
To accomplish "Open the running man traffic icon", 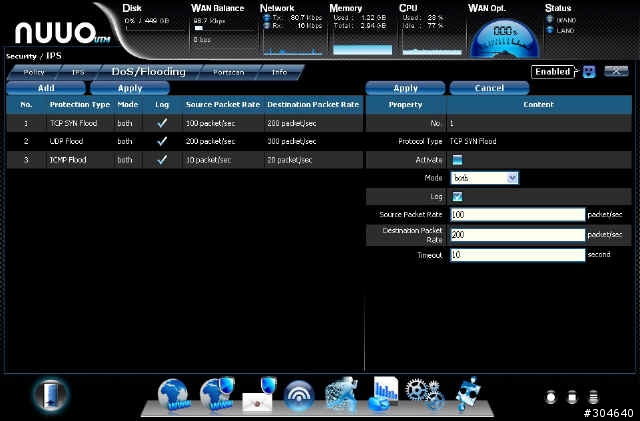I will coord(342,394).
